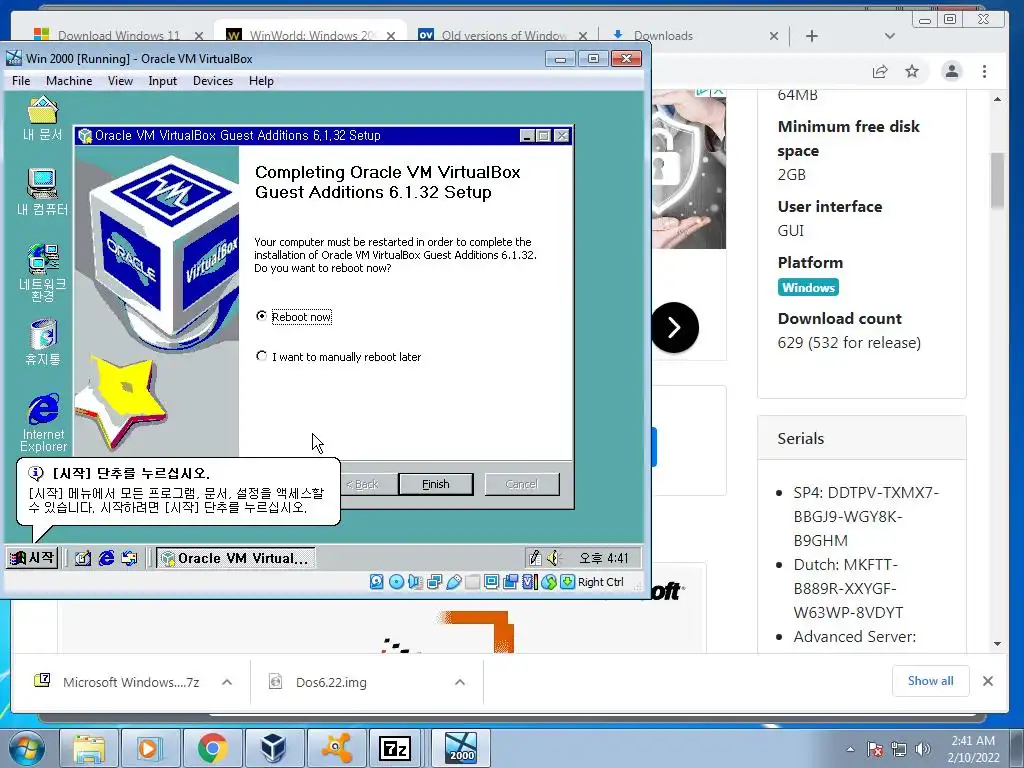
Task: Select the Internet Explorer desktop icon
Action: click(43, 422)
